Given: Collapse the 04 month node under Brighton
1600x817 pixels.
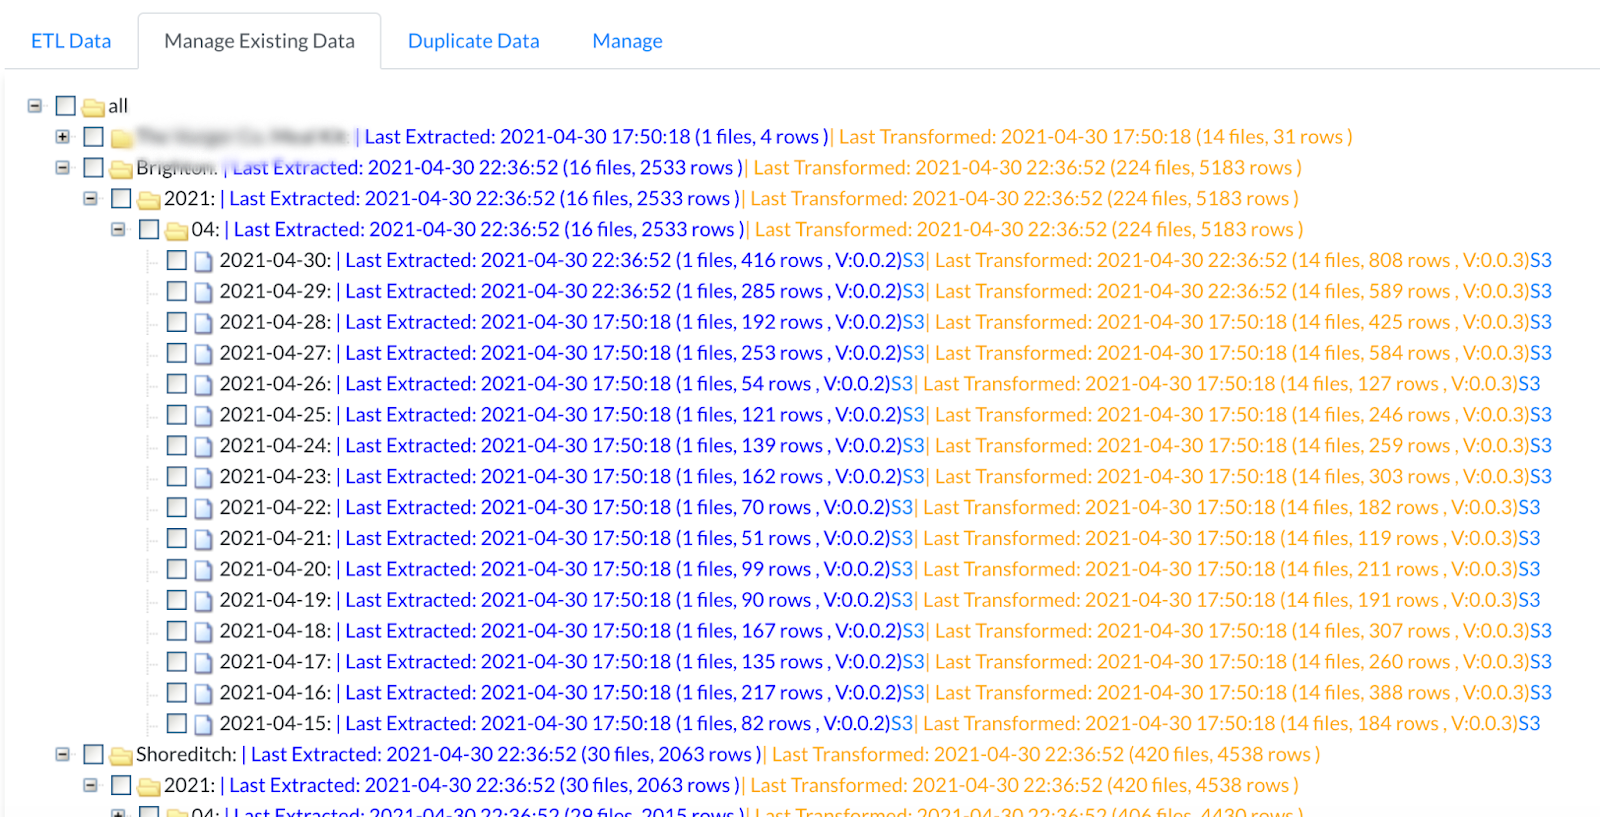Looking at the screenshot, I should coord(118,229).
